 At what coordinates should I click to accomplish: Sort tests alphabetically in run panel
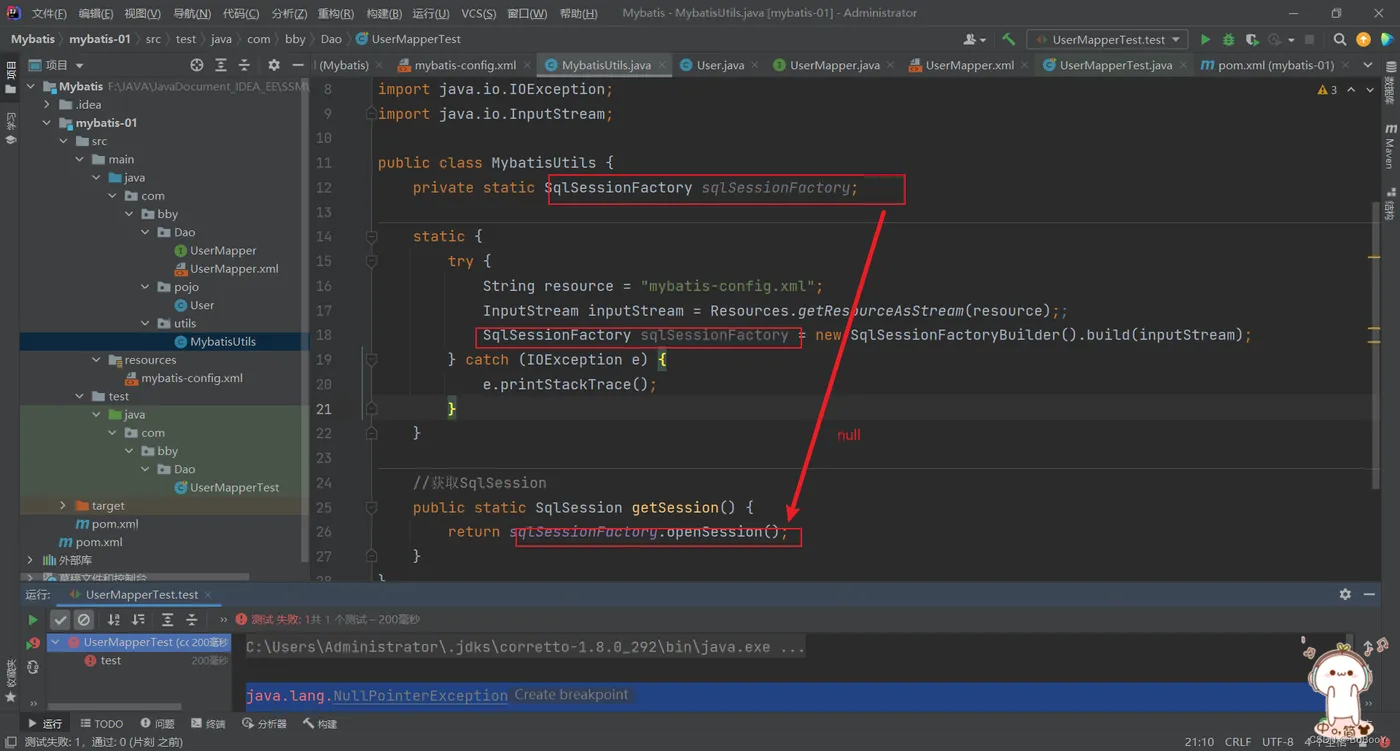point(114,620)
